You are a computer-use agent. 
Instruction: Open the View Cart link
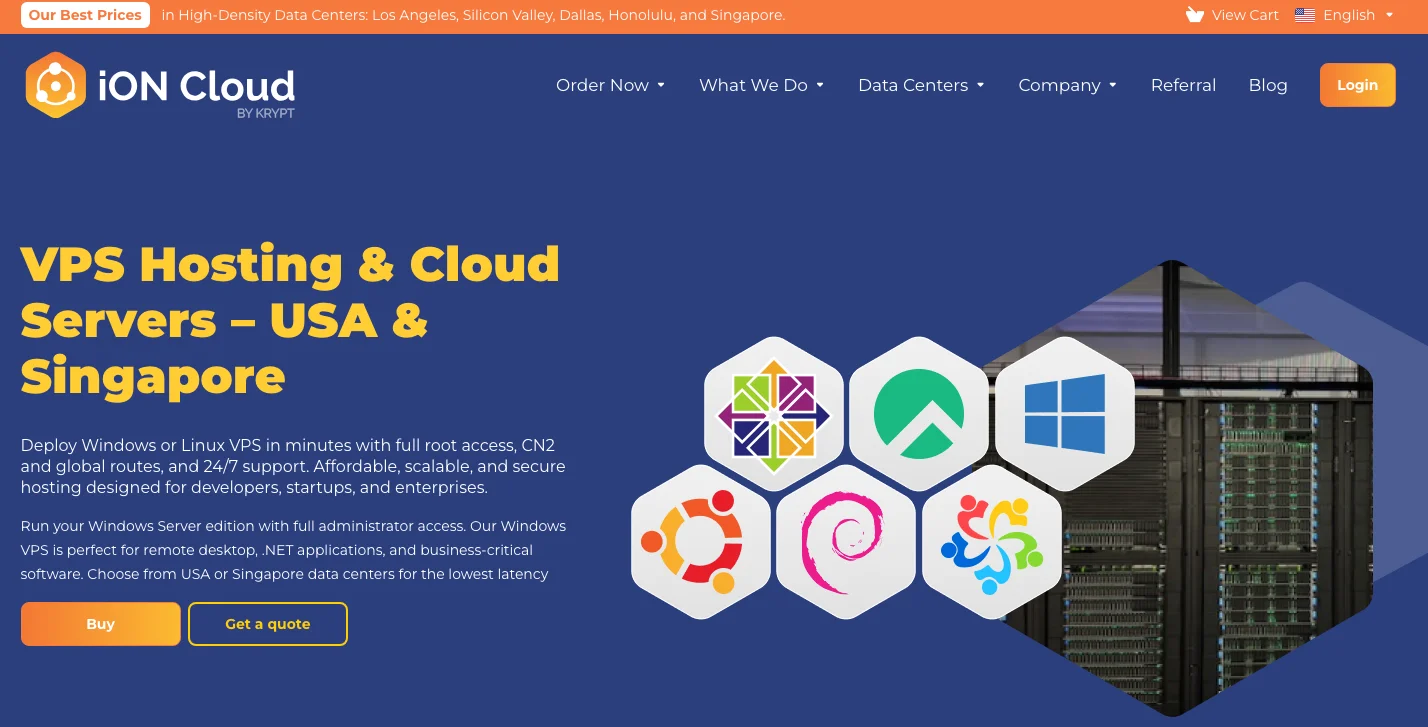pyautogui.click(x=1245, y=15)
